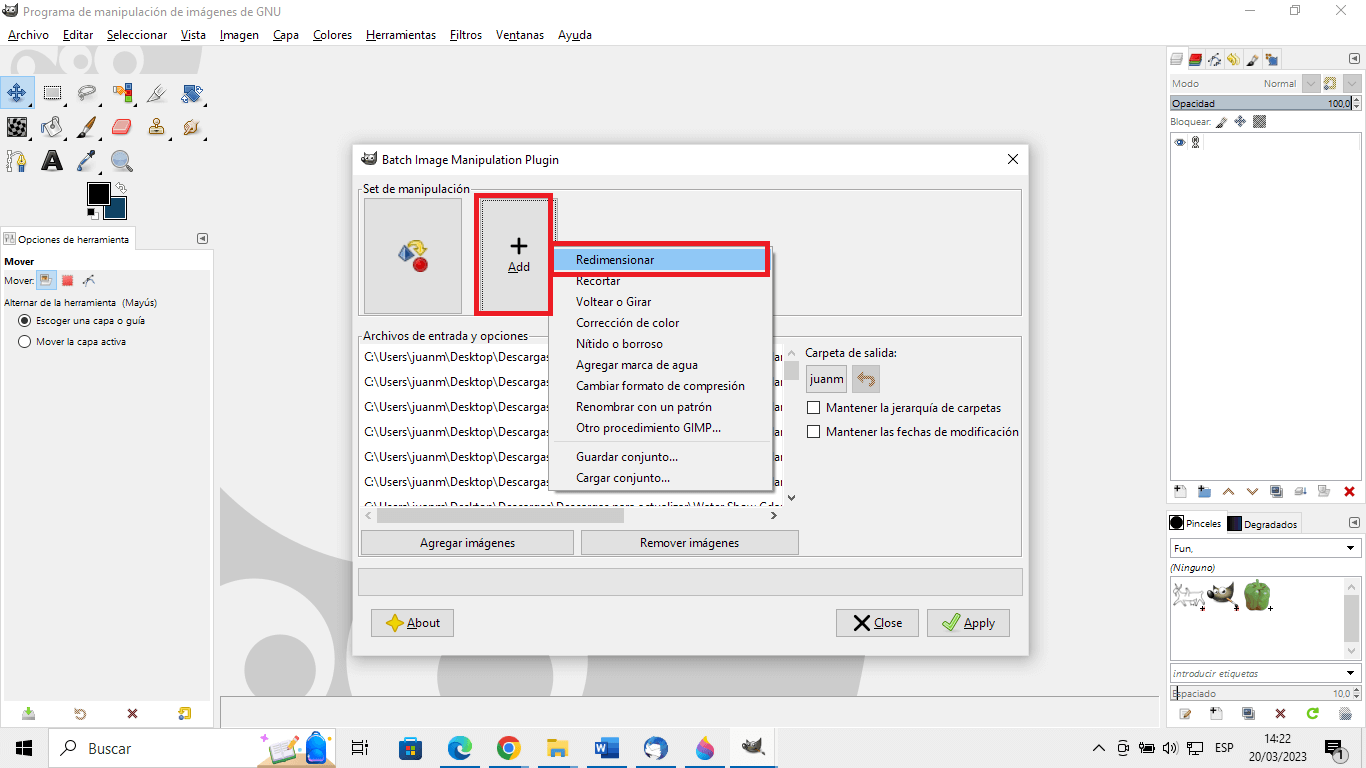
Task: Swap foreground and background colors
Action: click(121, 187)
